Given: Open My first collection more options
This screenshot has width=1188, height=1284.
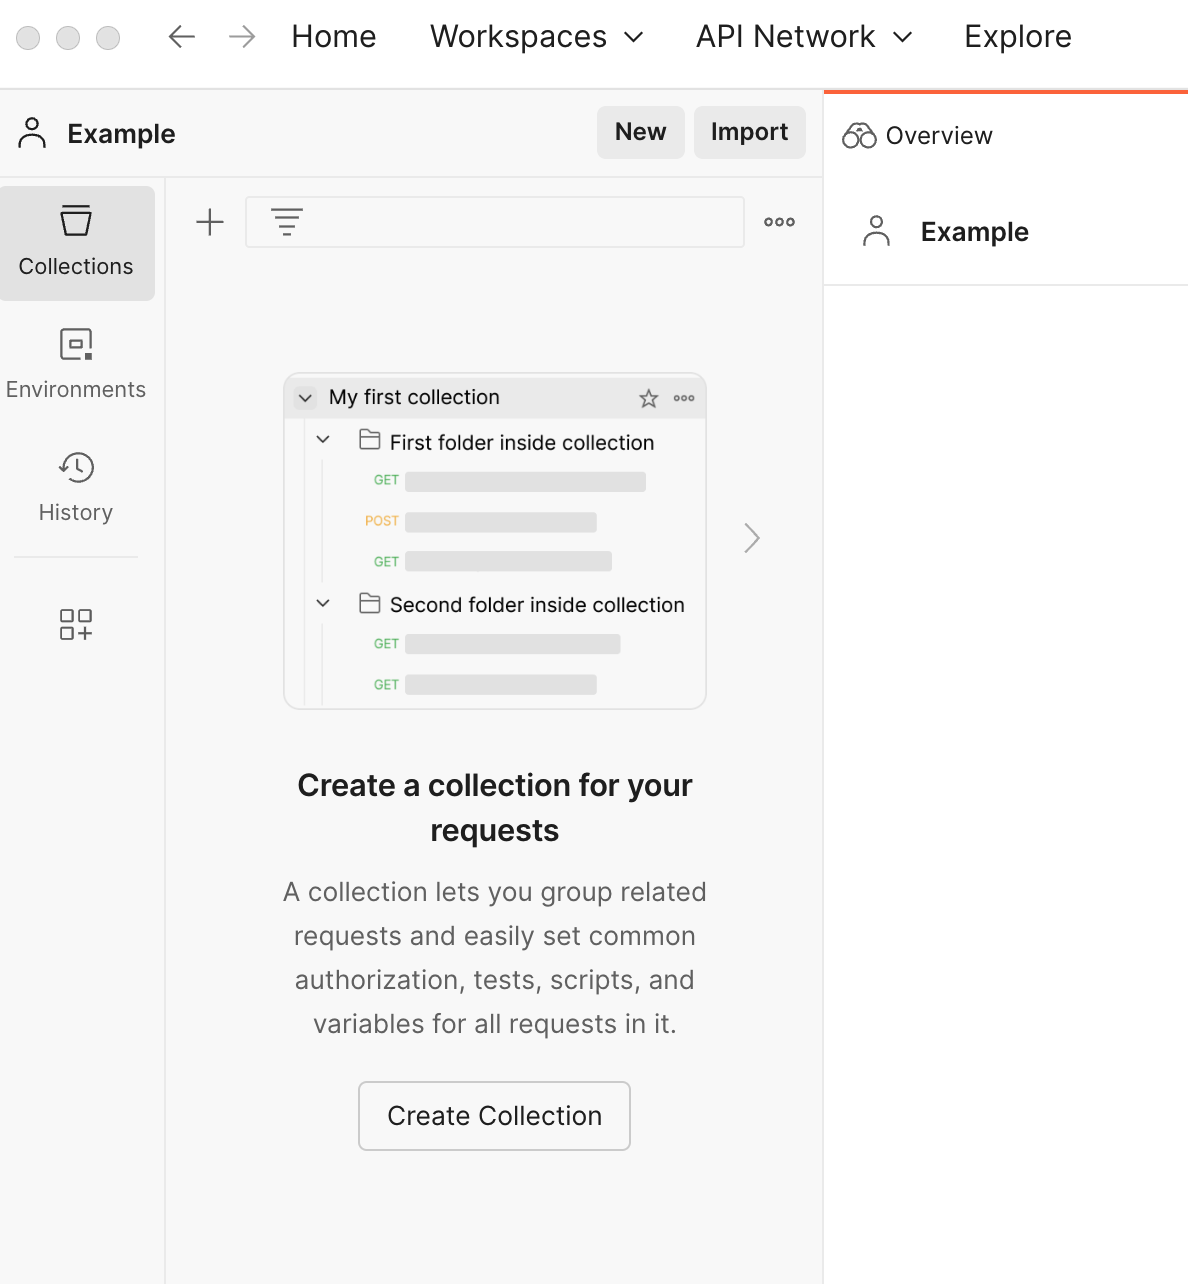Looking at the screenshot, I should [684, 398].
